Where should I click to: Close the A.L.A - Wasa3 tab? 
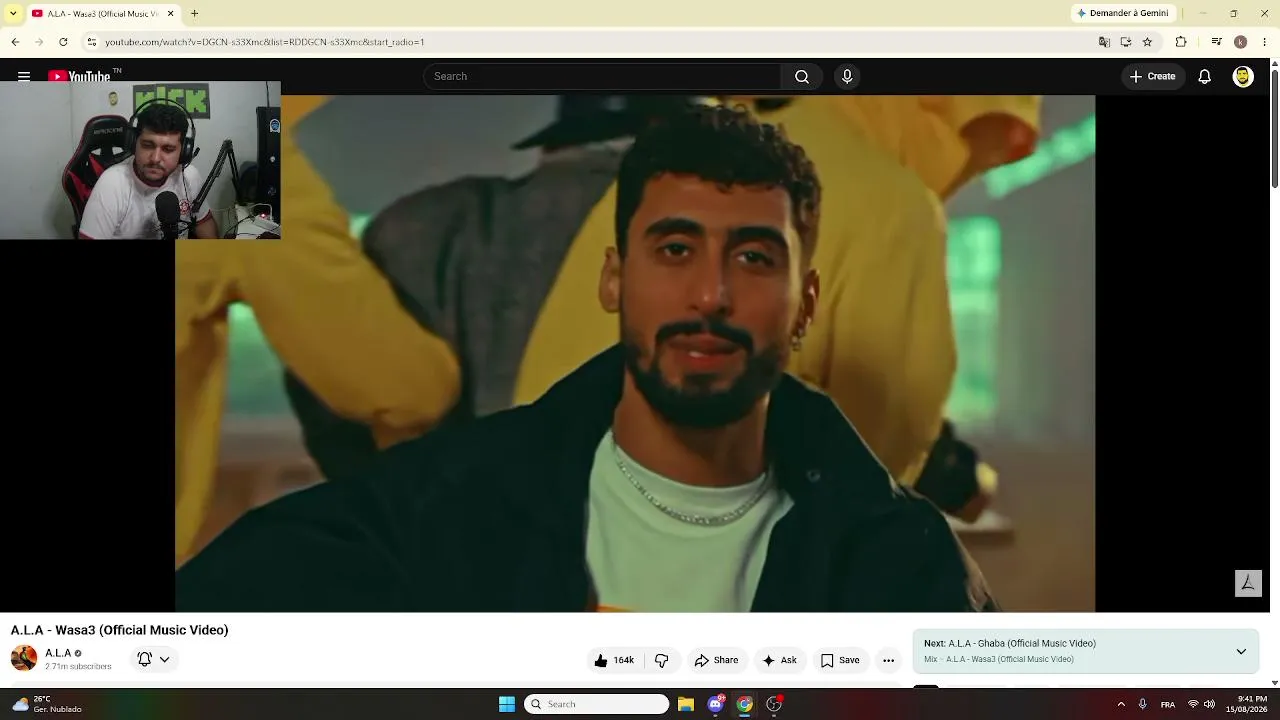[x=170, y=14]
